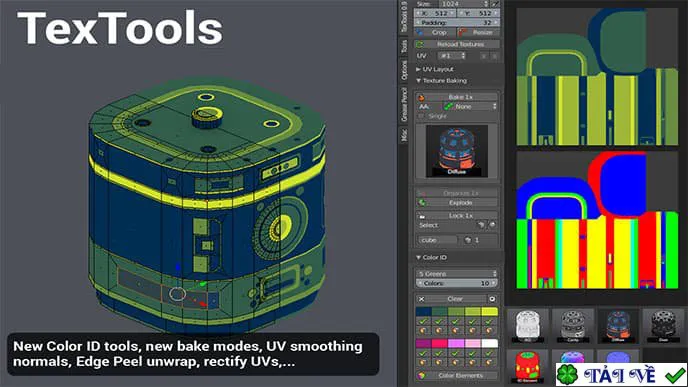This screenshot has height=387, width=688.
Task: Switch to the Misc vertical tab
Action: pos(404,135)
